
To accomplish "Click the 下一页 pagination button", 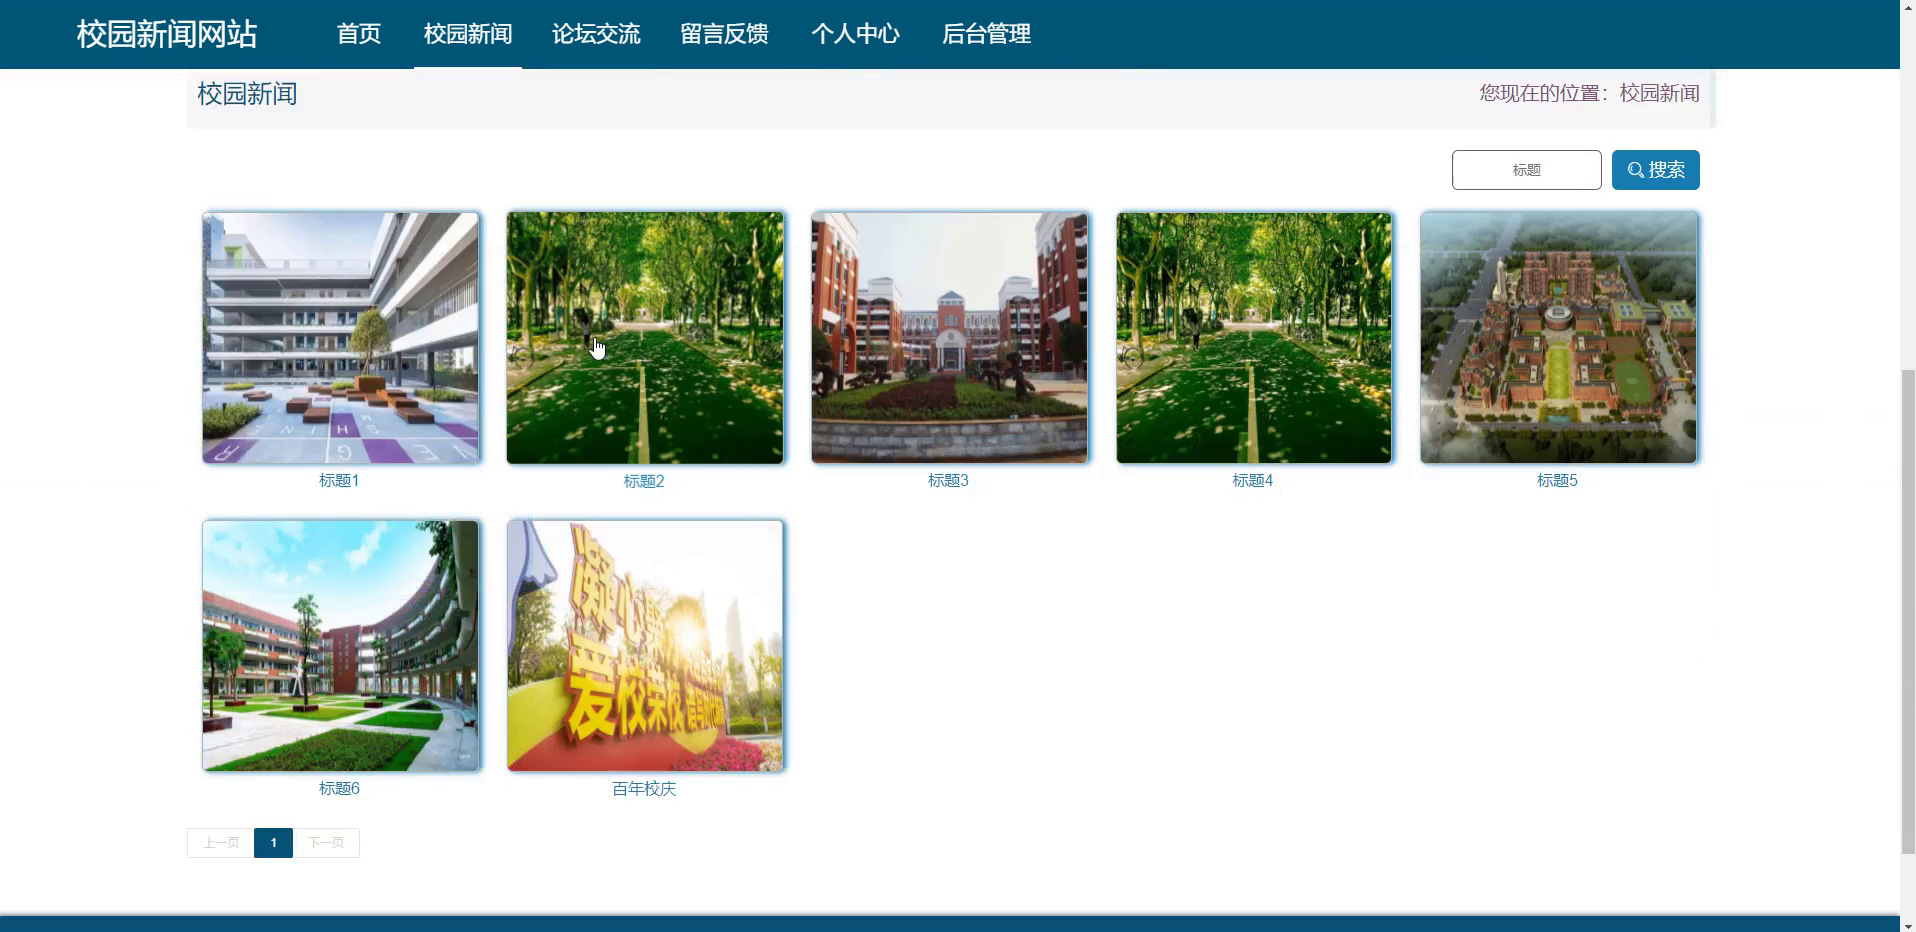I will [326, 843].
